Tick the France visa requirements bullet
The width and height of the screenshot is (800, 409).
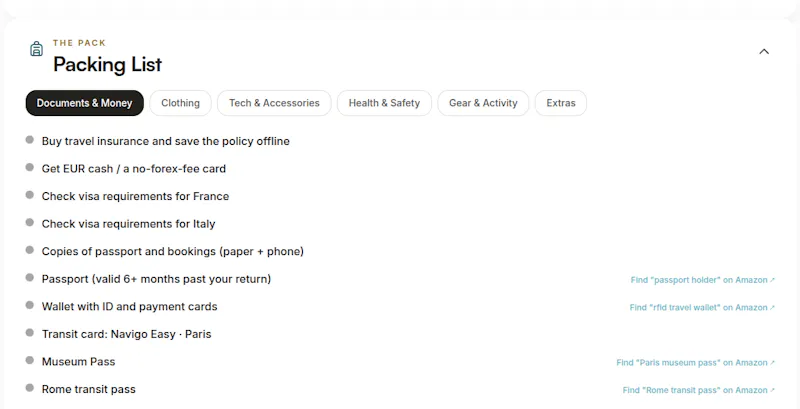[30, 195]
